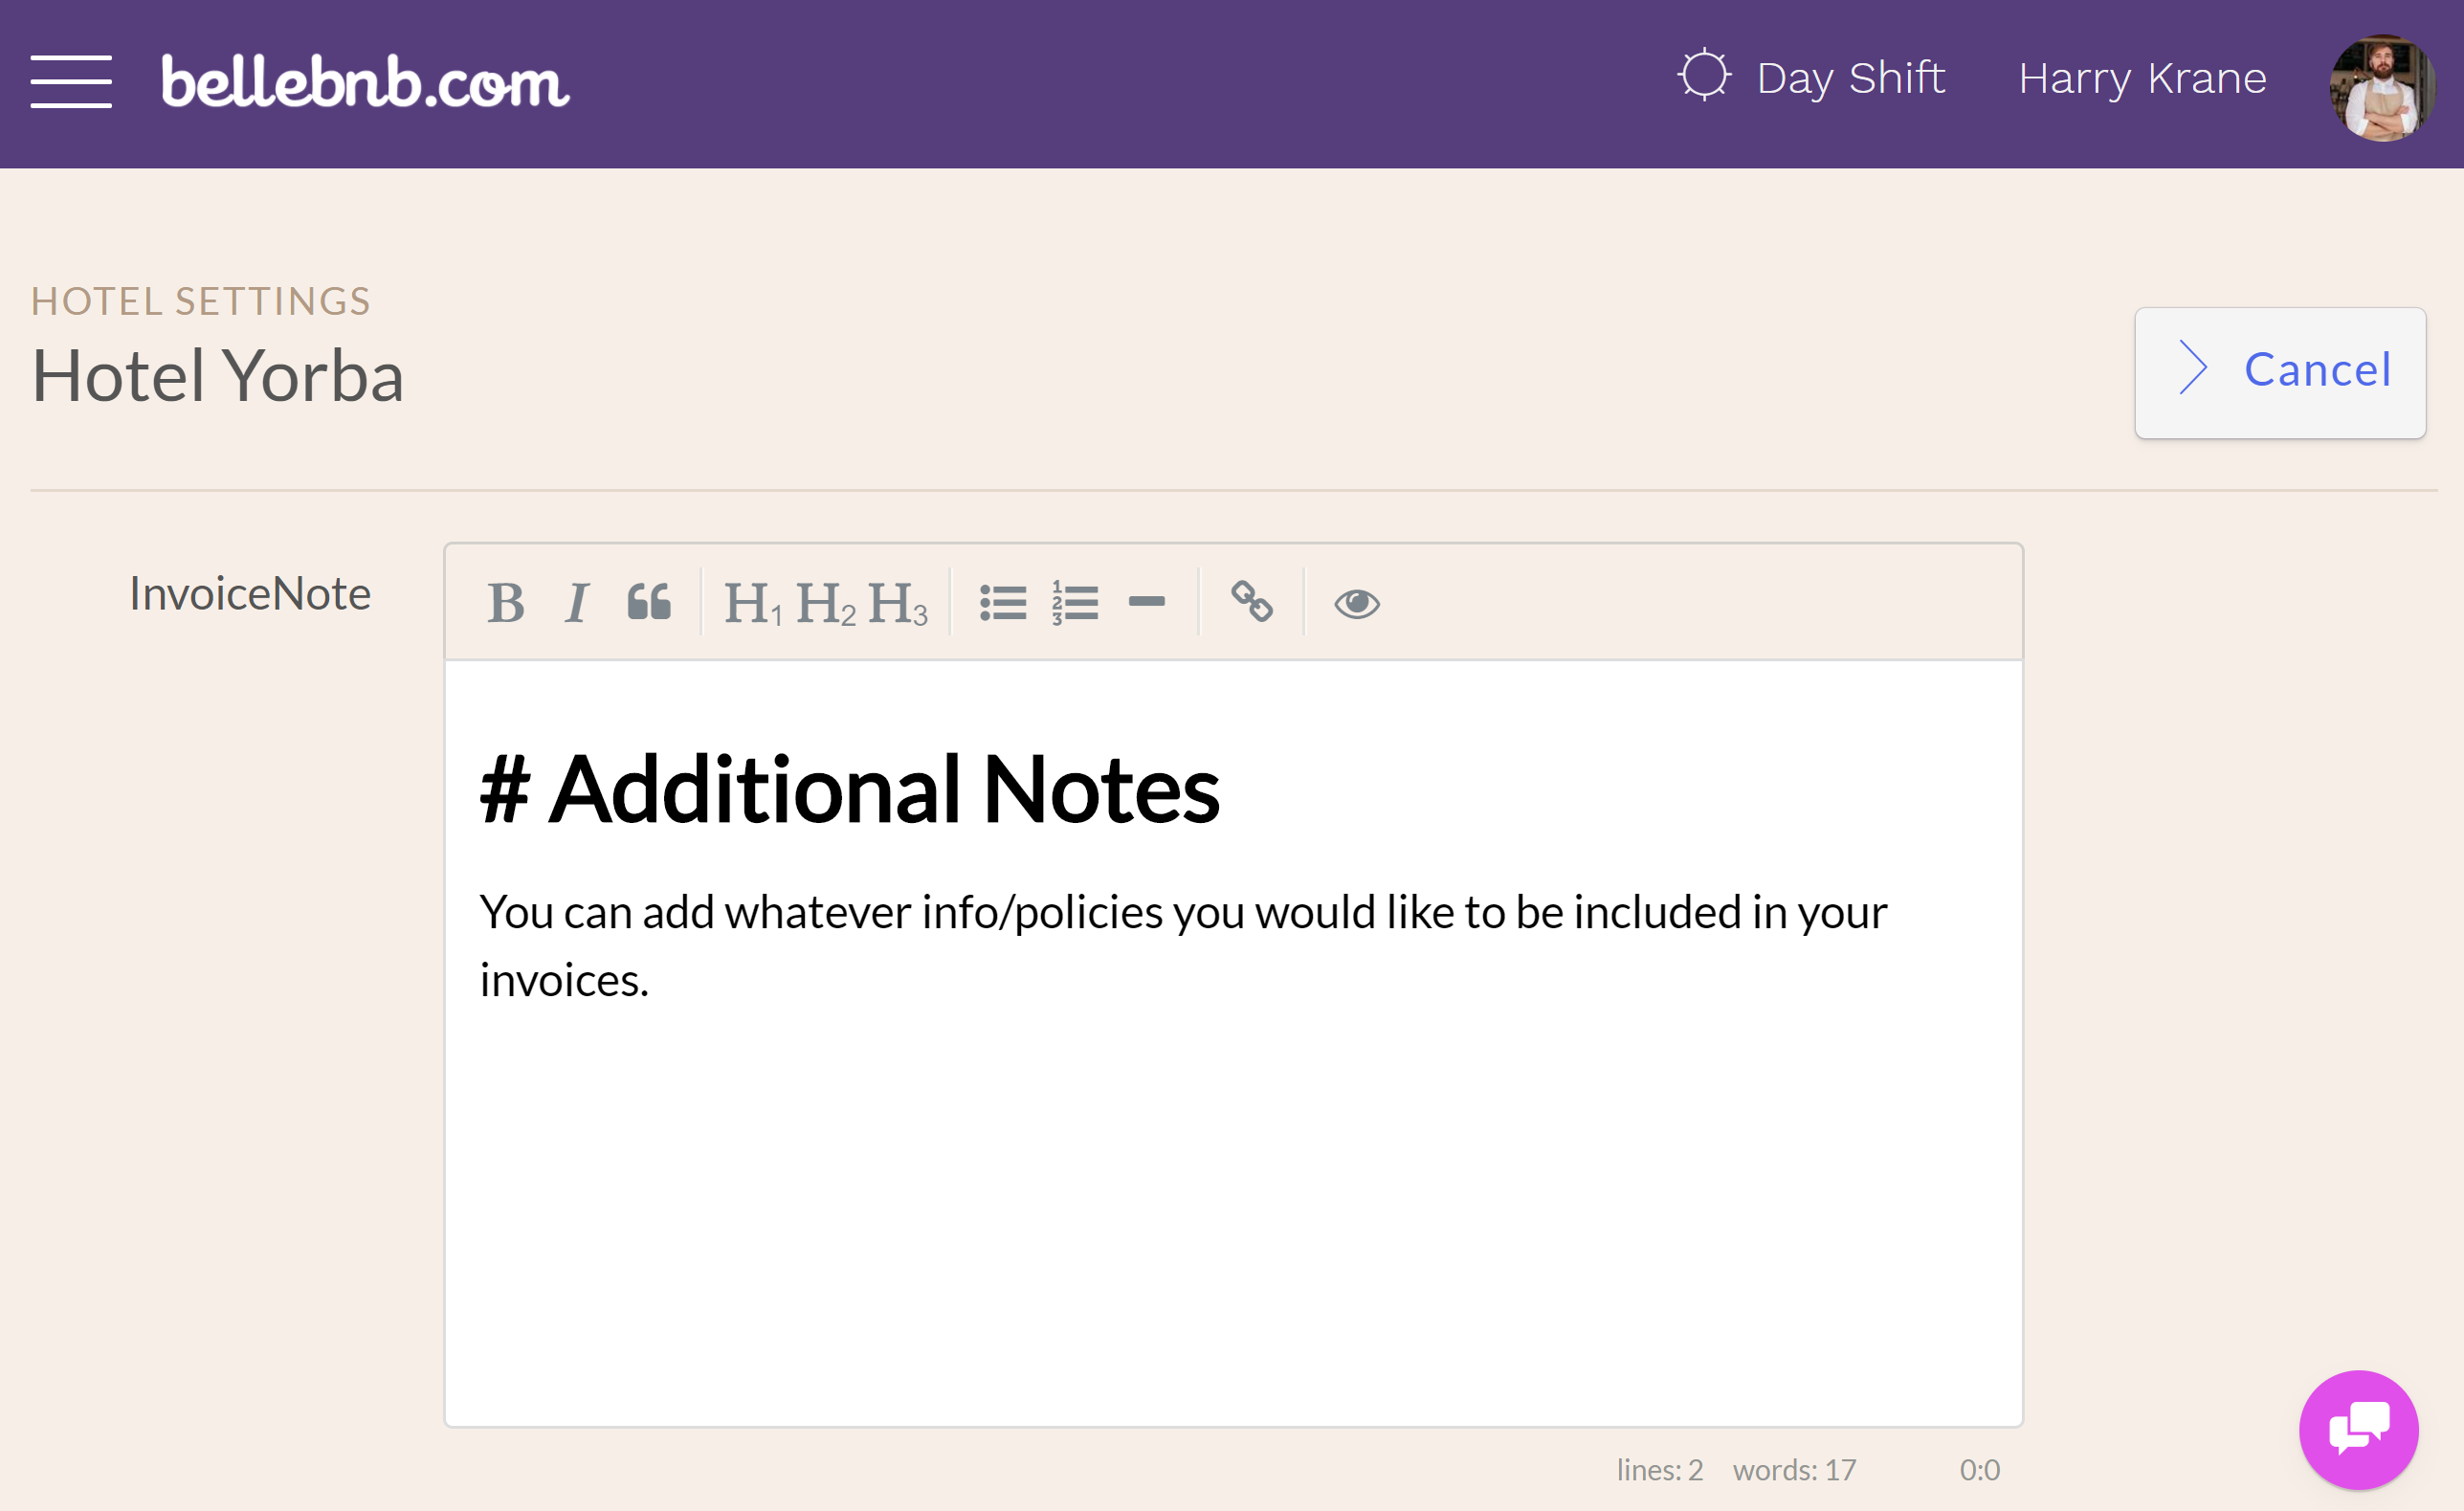Click the 'lines: 2' status text

click(x=1660, y=1469)
